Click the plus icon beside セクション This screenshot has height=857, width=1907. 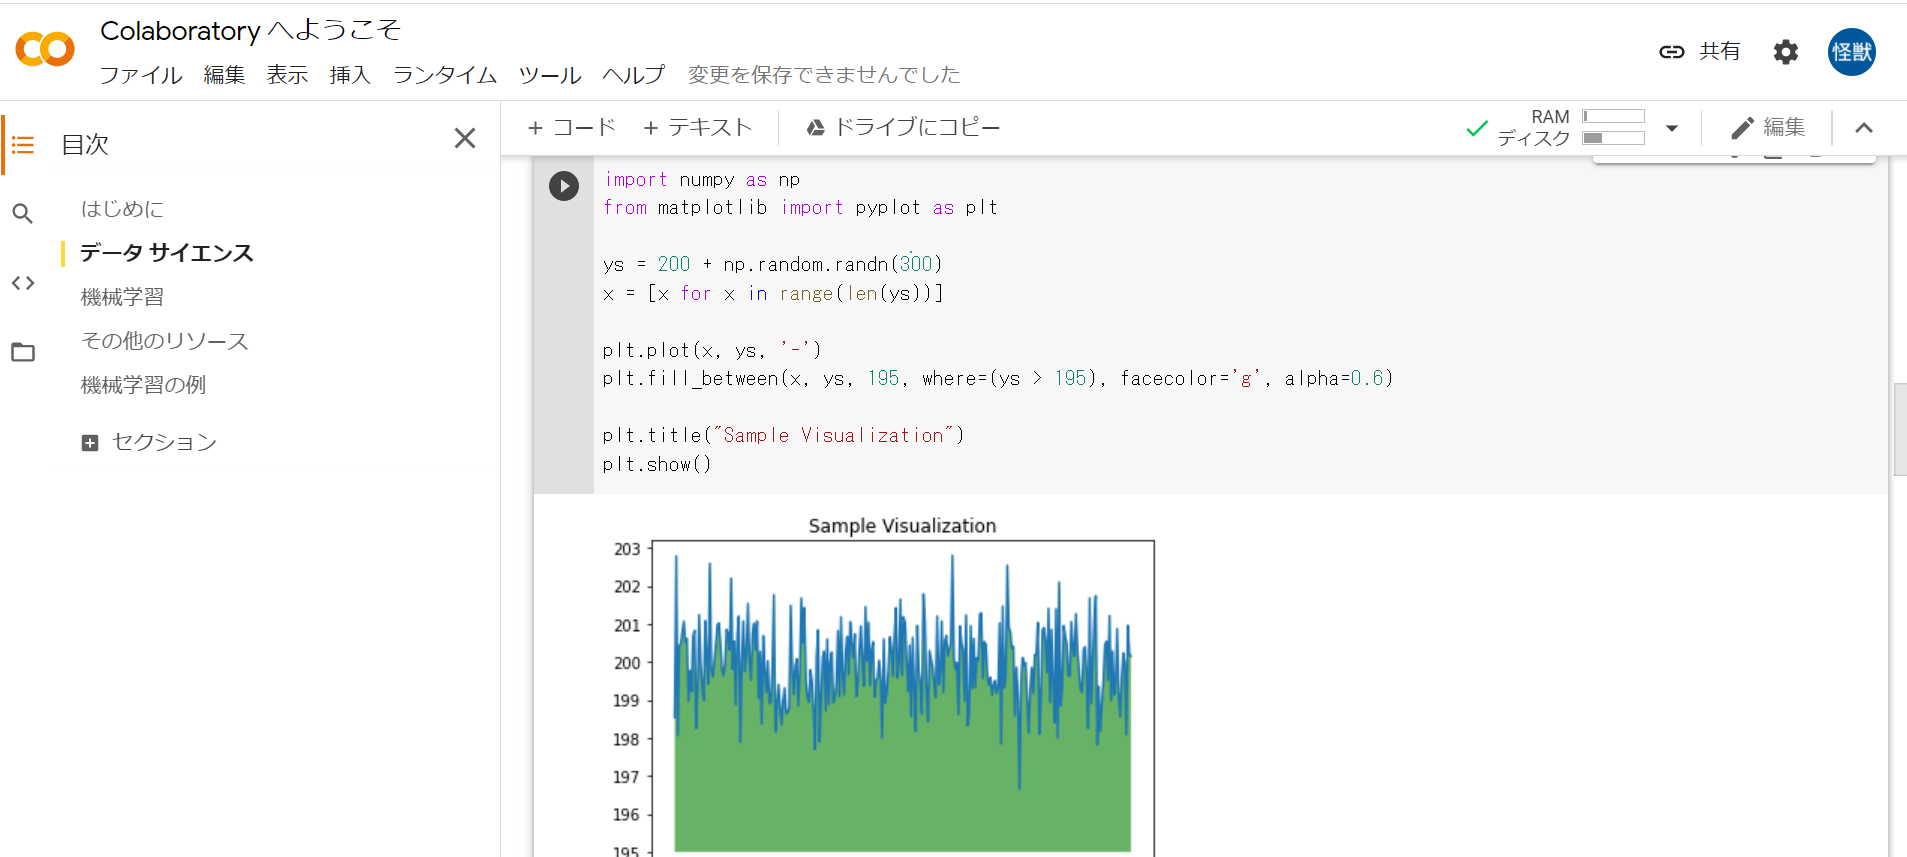[x=90, y=443]
